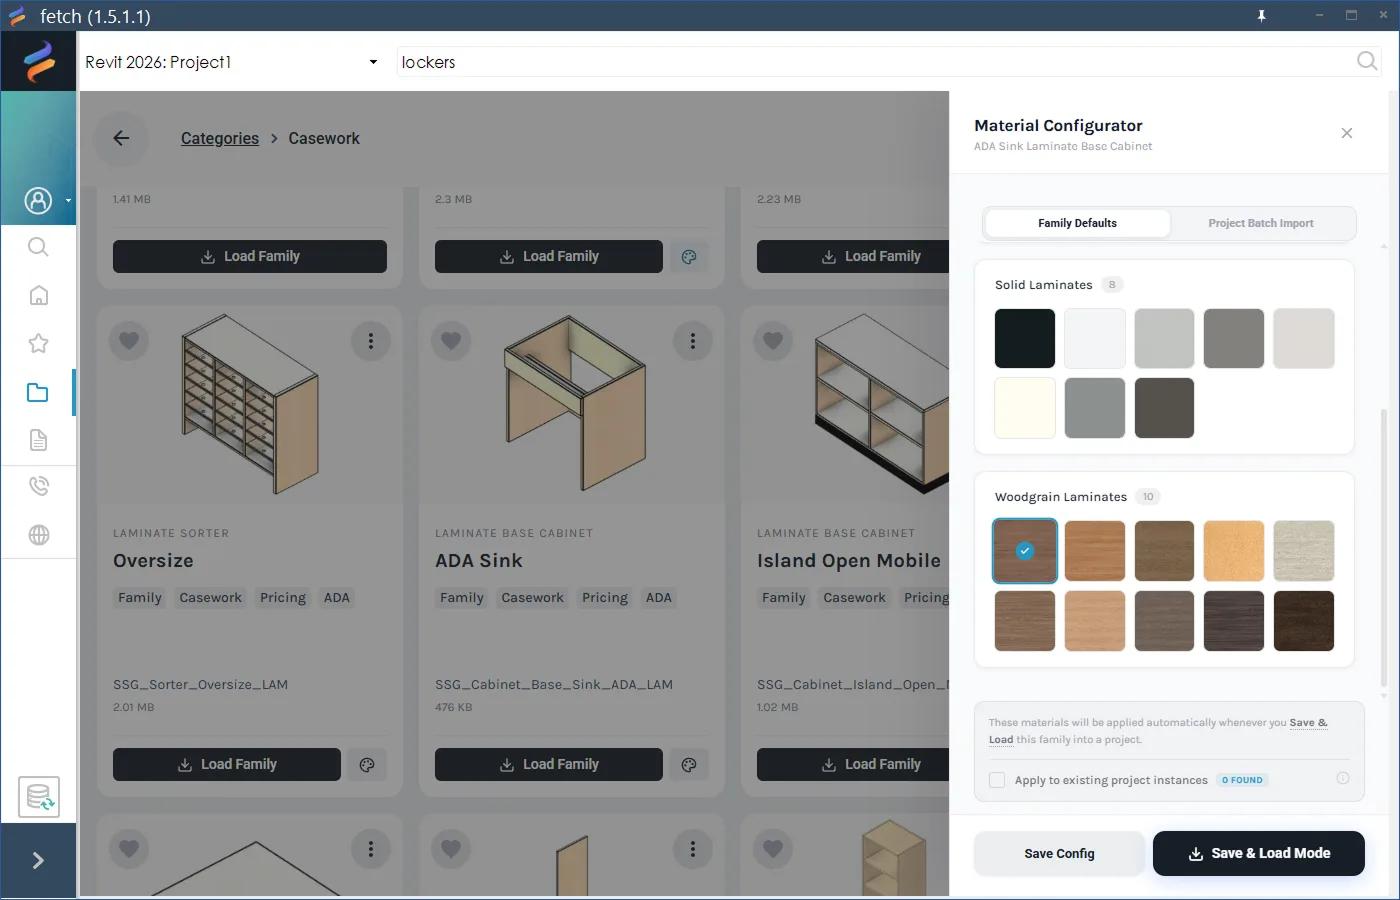Click the fetch logo in sidebar
This screenshot has height=900, width=1400.
pyautogui.click(x=39, y=61)
